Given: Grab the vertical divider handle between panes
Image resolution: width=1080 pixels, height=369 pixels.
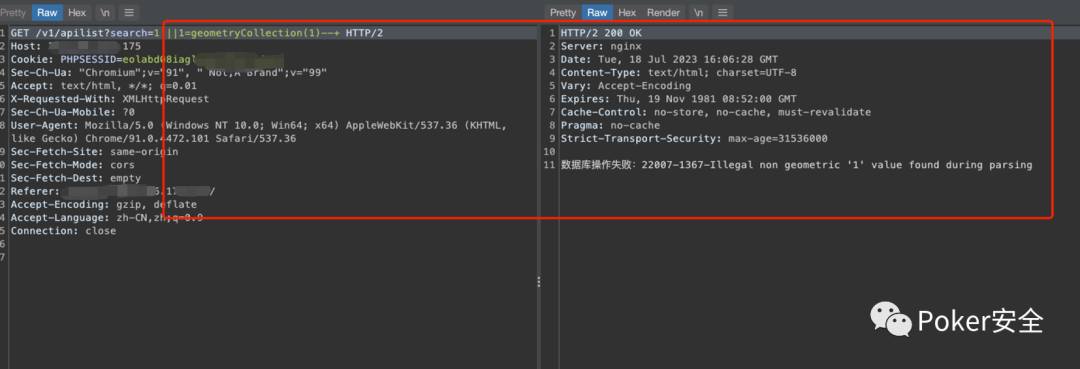Looking at the screenshot, I should coord(539,282).
